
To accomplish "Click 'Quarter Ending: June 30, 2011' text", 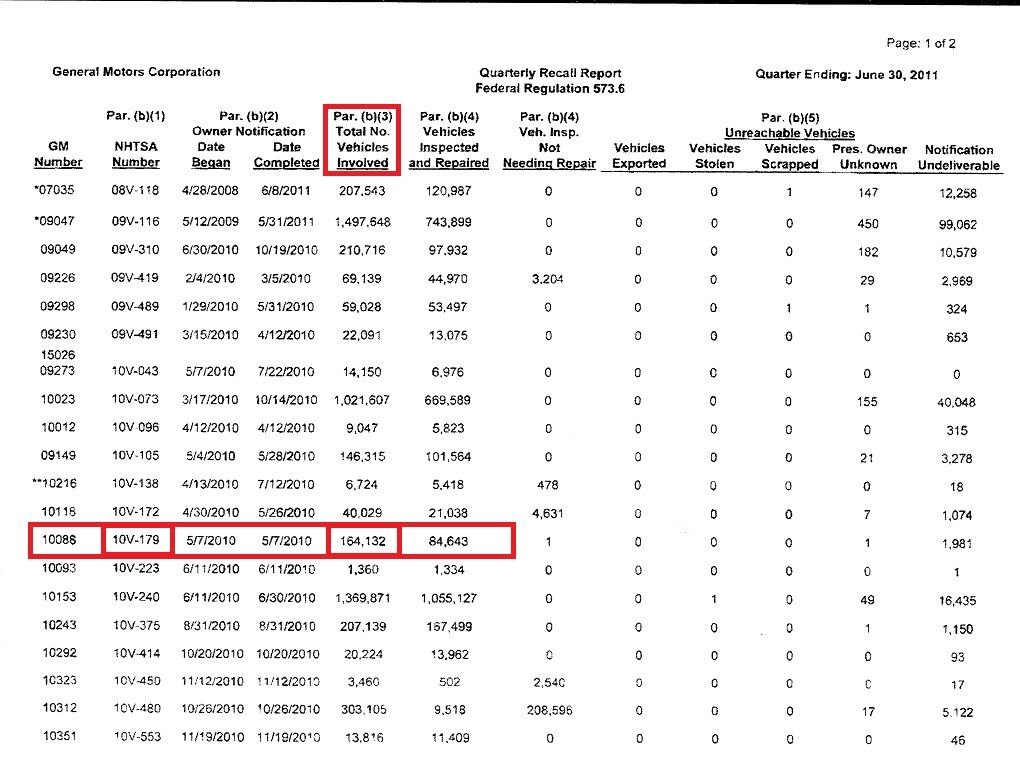I will tap(847, 74).
